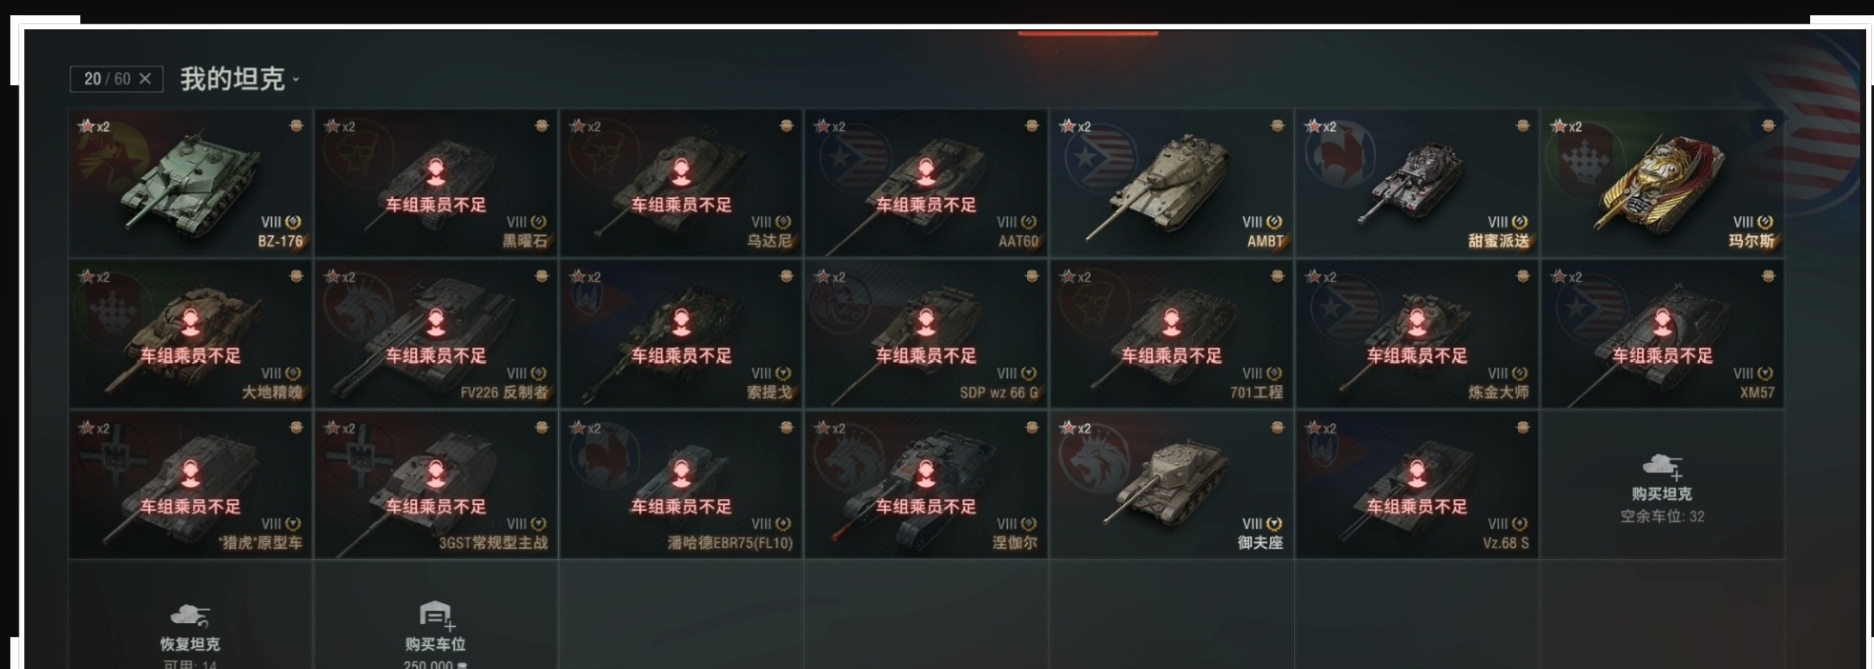The width and height of the screenshot is (1874, 669).
Task: Clear the 20/60 filter with X
Action: [x=145, y=79]
